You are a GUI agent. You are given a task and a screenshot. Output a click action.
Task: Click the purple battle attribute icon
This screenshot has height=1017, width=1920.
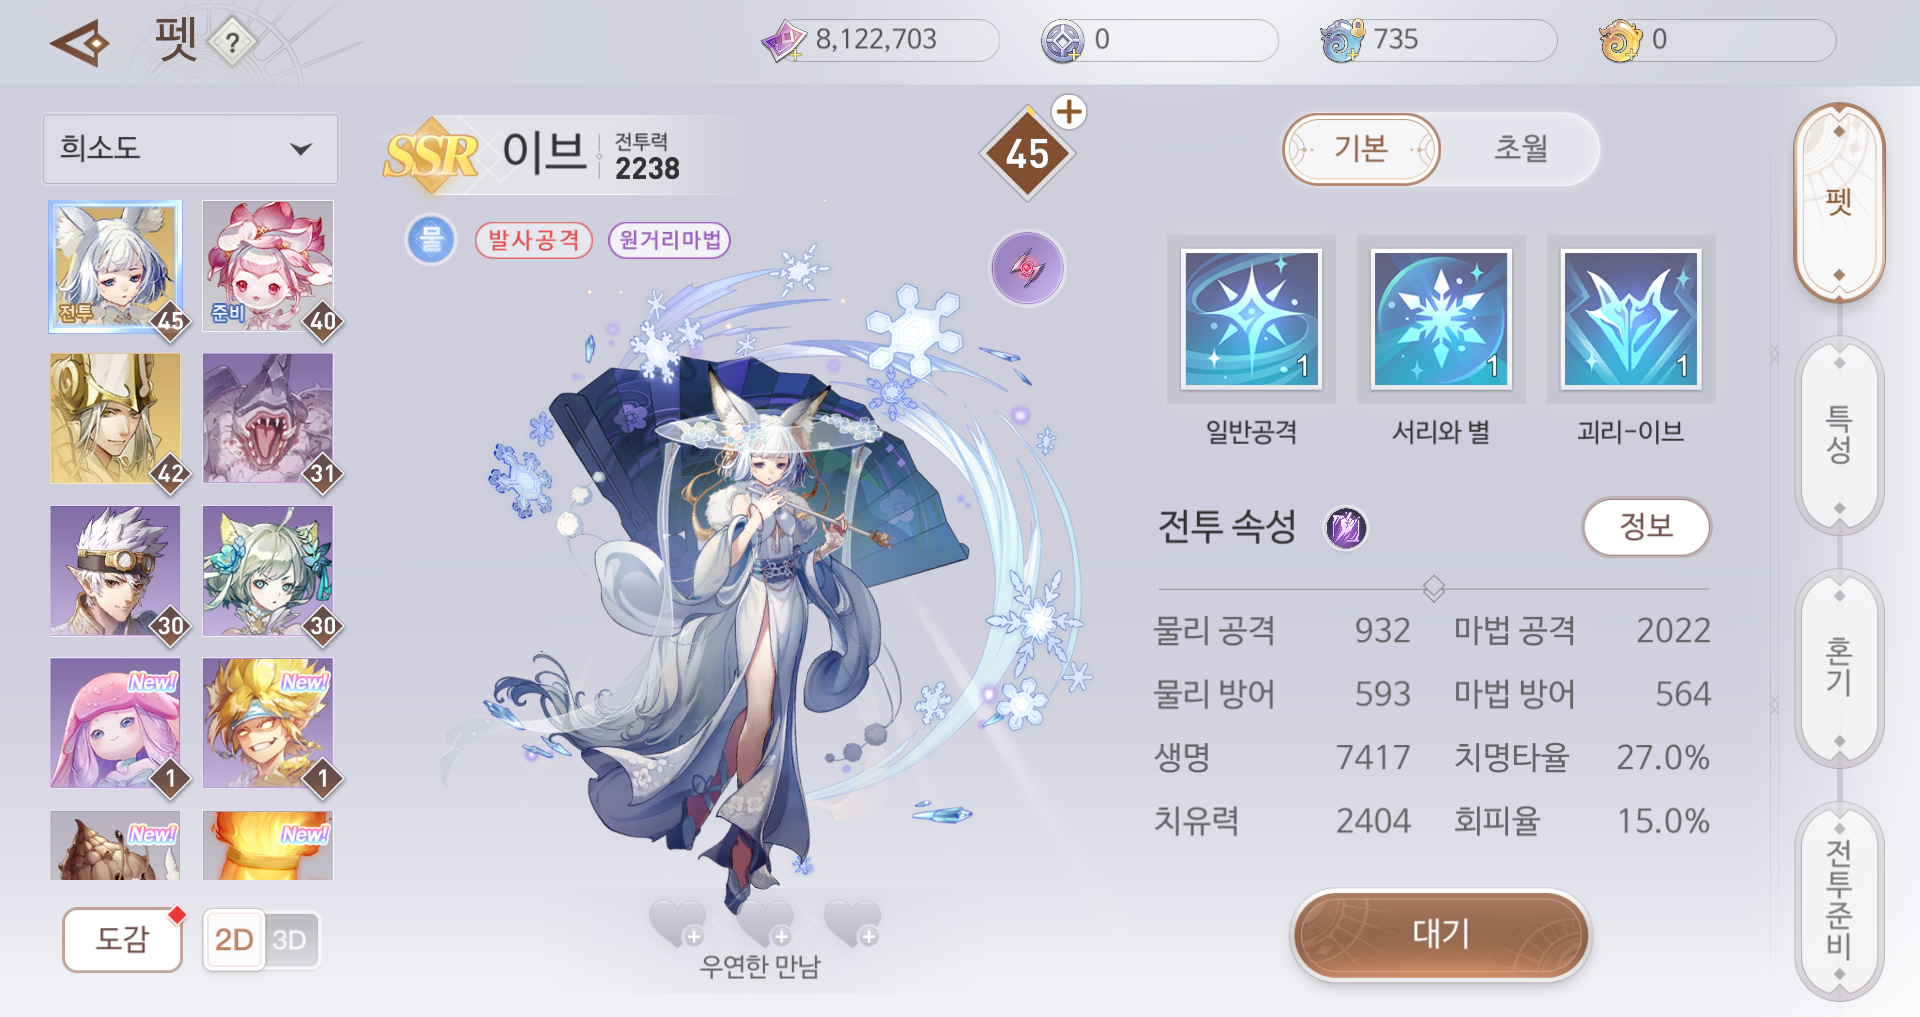1346,528
